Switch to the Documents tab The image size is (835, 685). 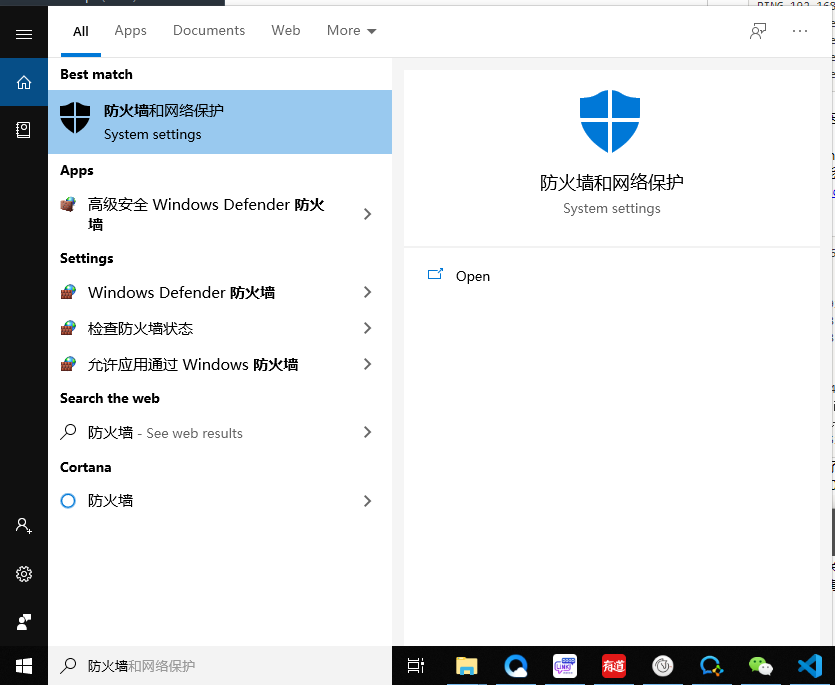click(x=209, y=31)
